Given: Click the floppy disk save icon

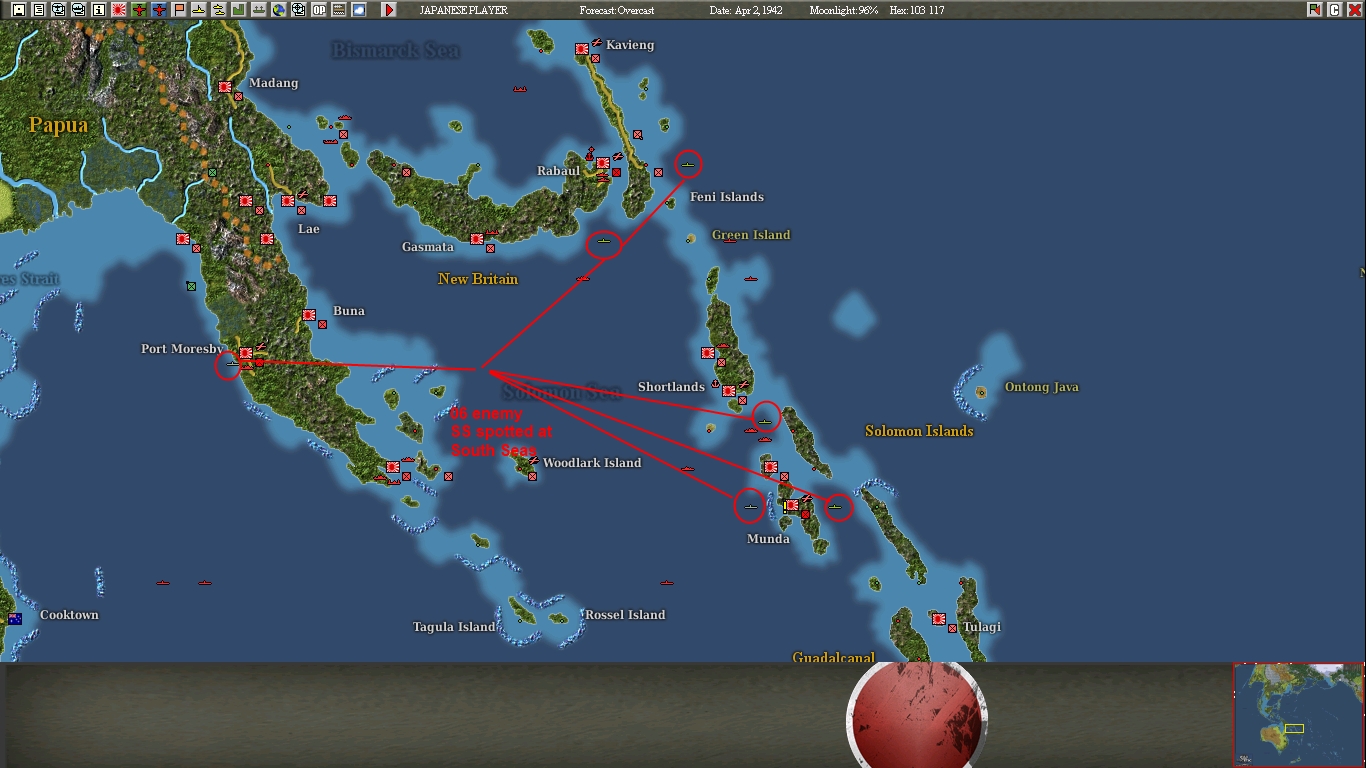Looking at the screenshot, I should [x=19, y=10].
